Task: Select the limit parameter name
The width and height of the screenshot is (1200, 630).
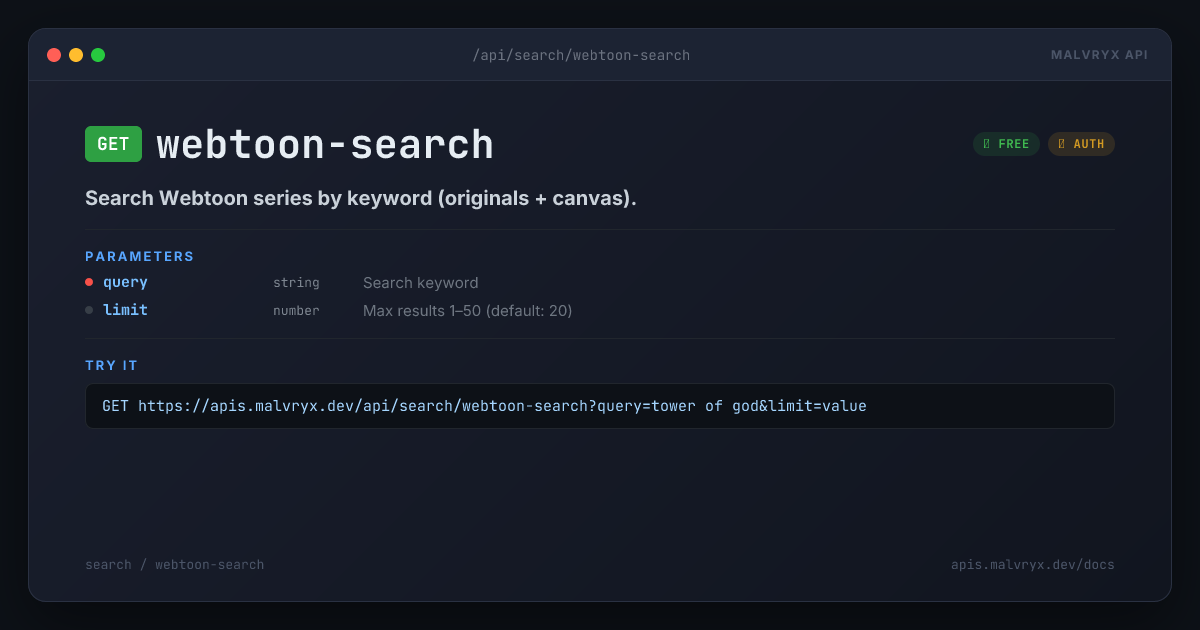Action: click(x=125, y=311)
